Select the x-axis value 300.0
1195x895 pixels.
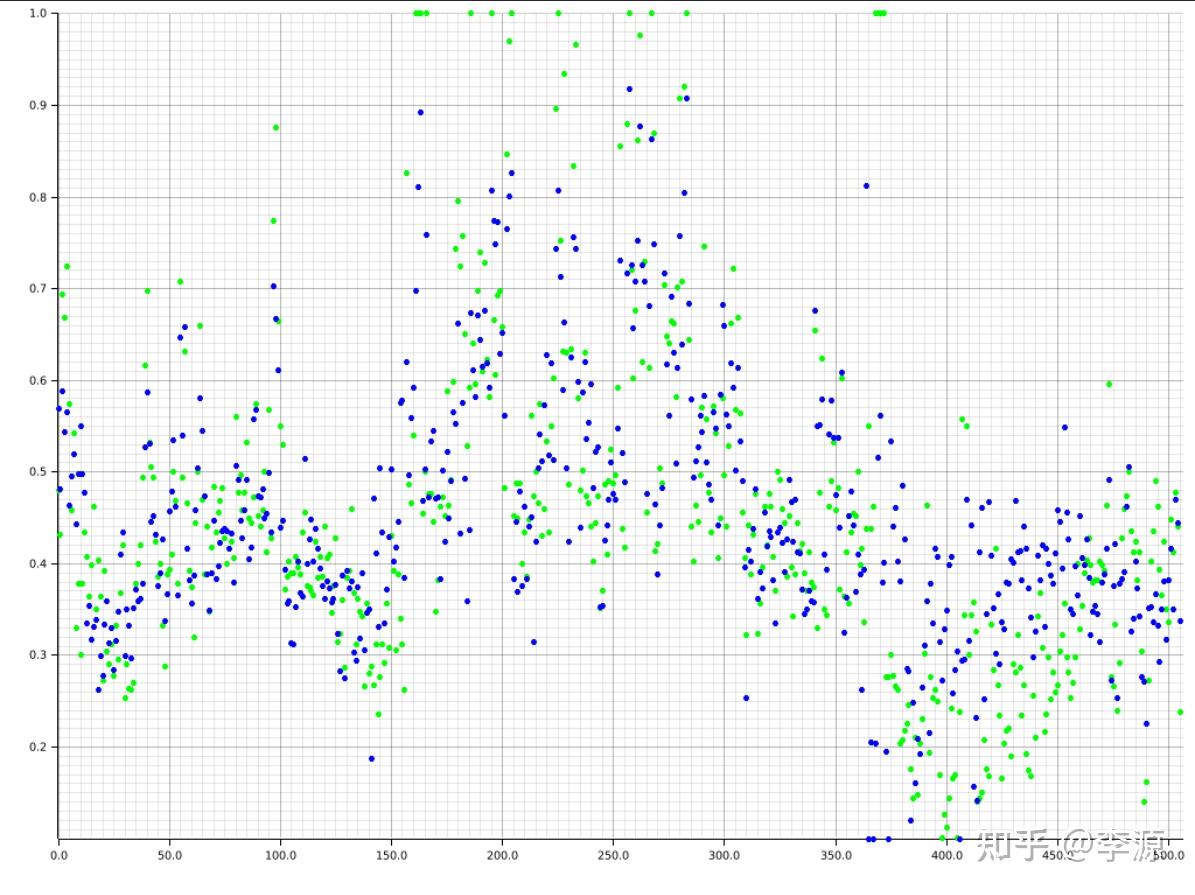point(724,855)
